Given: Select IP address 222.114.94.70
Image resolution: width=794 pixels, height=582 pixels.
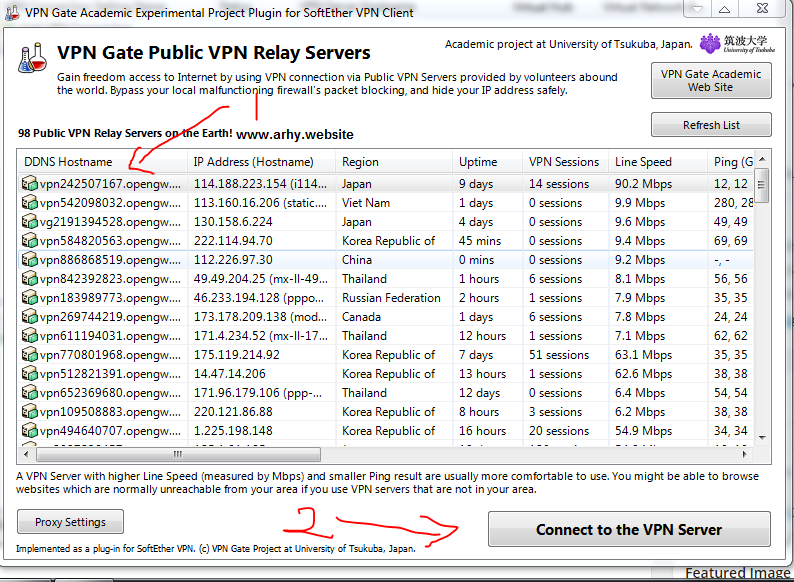Looking at the screenshot, I should (x=233, y=241).
